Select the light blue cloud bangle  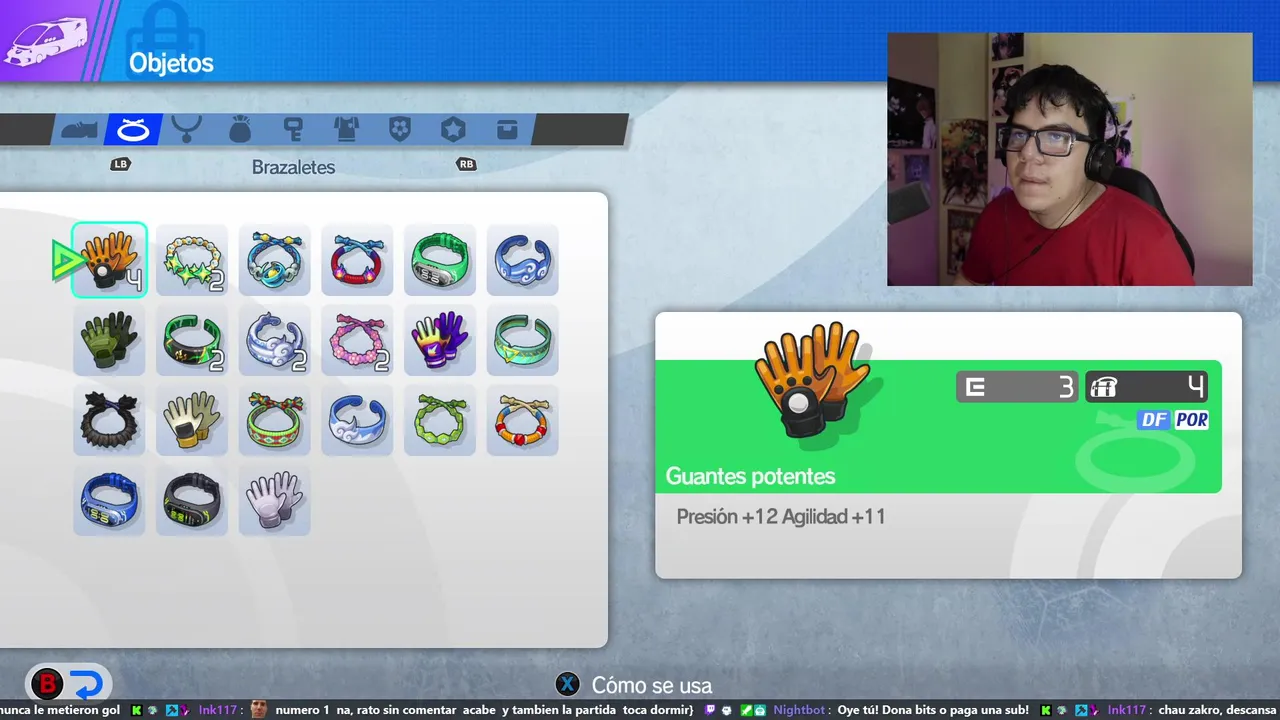tap(357, 420)
